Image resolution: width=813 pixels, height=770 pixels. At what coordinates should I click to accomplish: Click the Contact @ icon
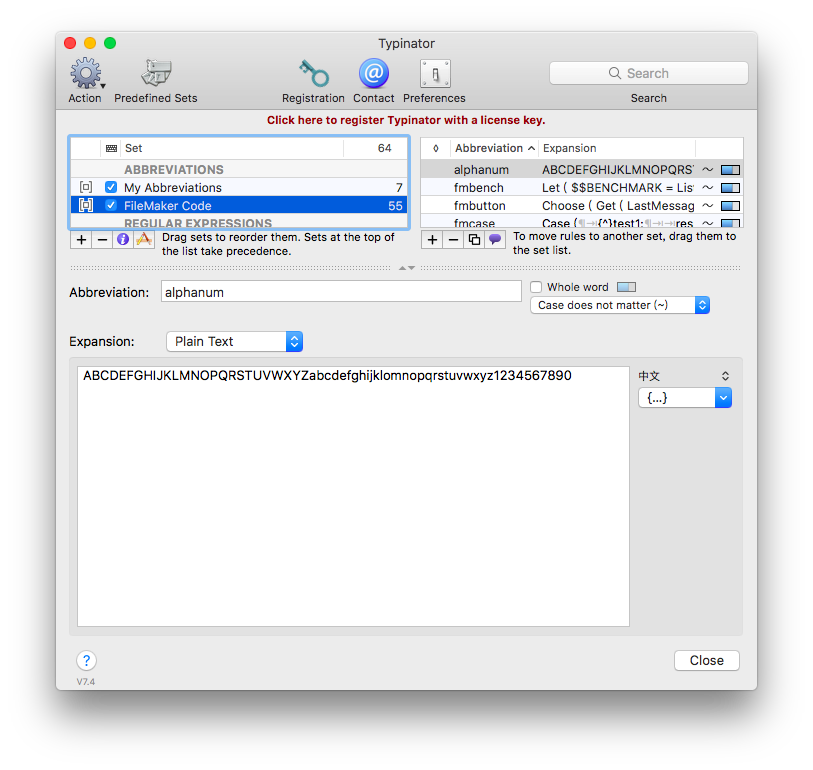[x=373, y=73]
